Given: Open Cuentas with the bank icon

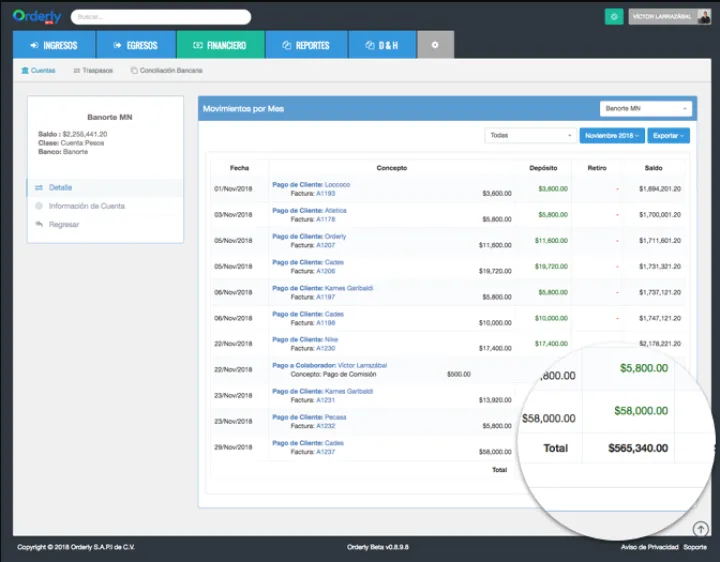Looking at the screenshot, I should [x=38, y=71].
